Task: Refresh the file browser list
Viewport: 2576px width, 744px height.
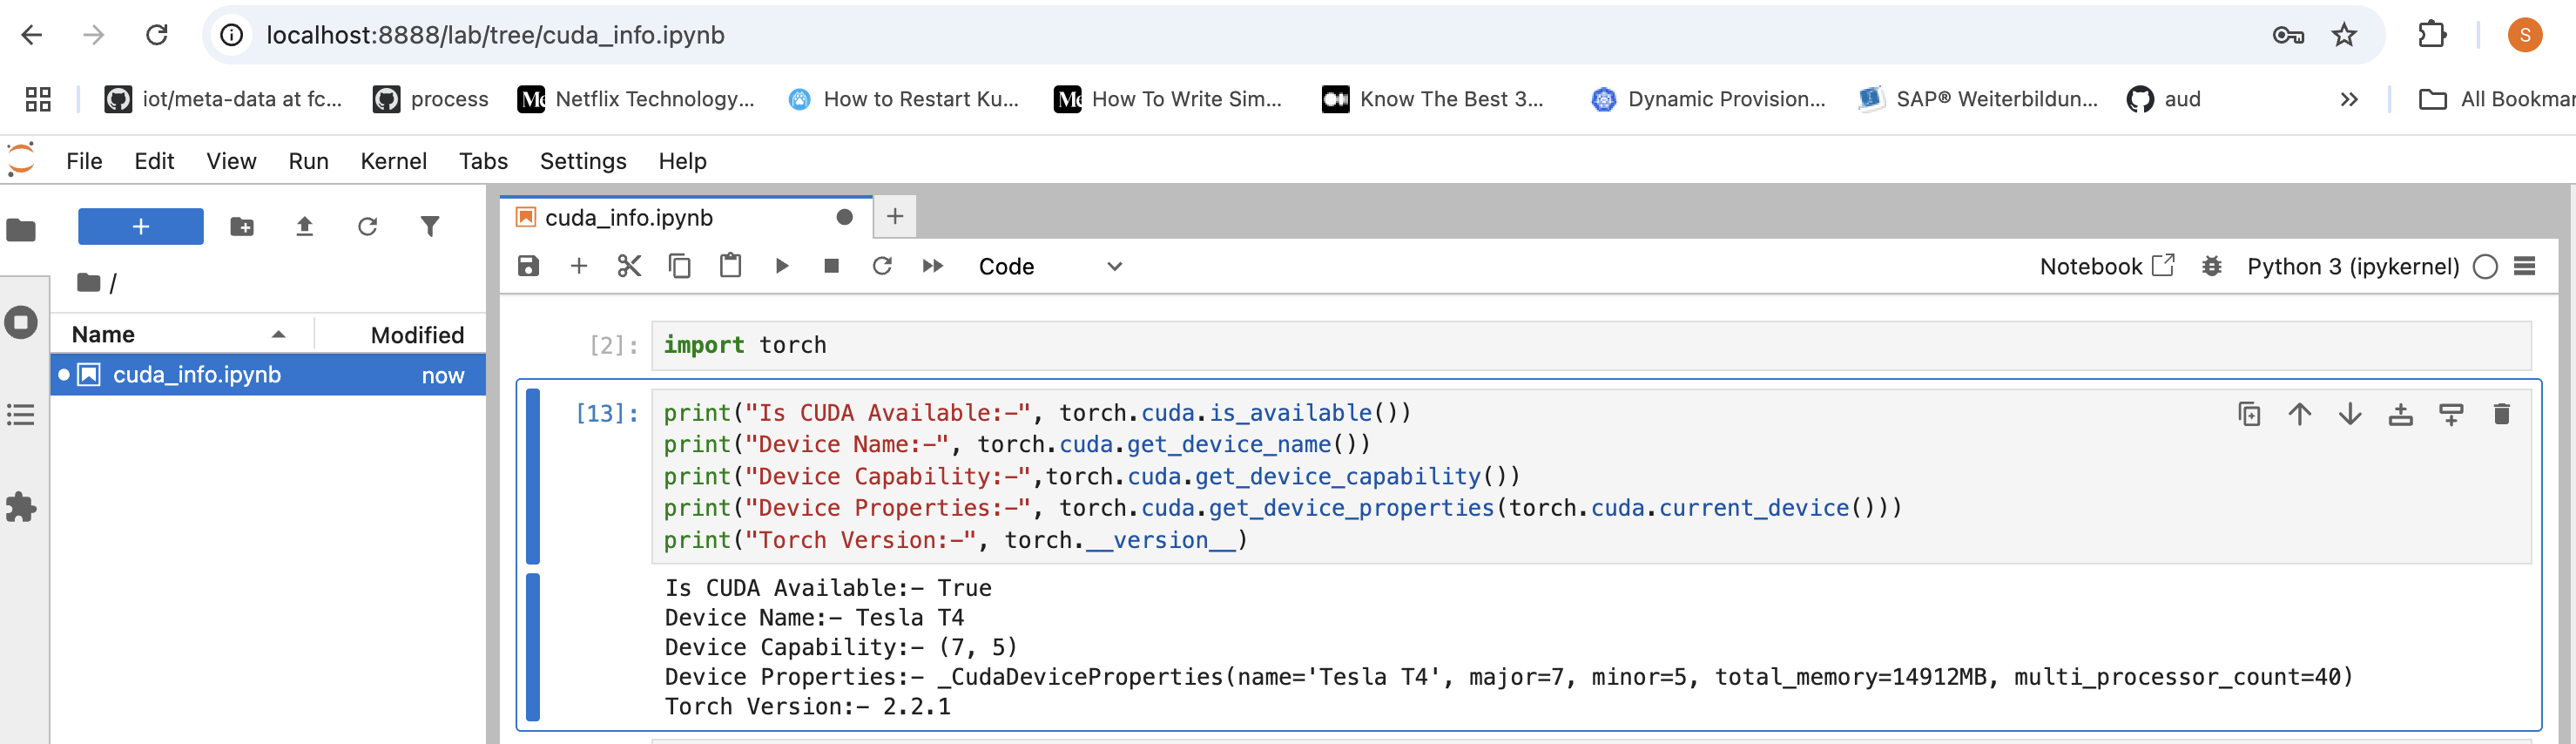Action: click(x=367, y=227)
